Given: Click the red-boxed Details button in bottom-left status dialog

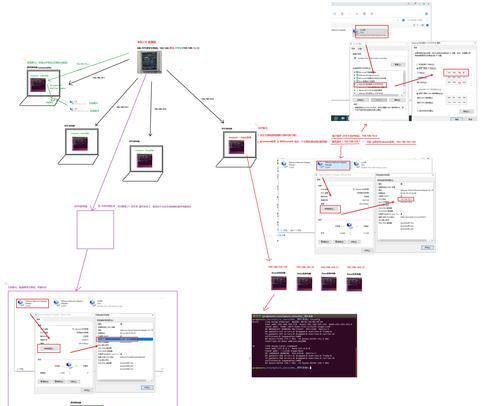Looking at the screenshot, I should (x=49, y=349).
